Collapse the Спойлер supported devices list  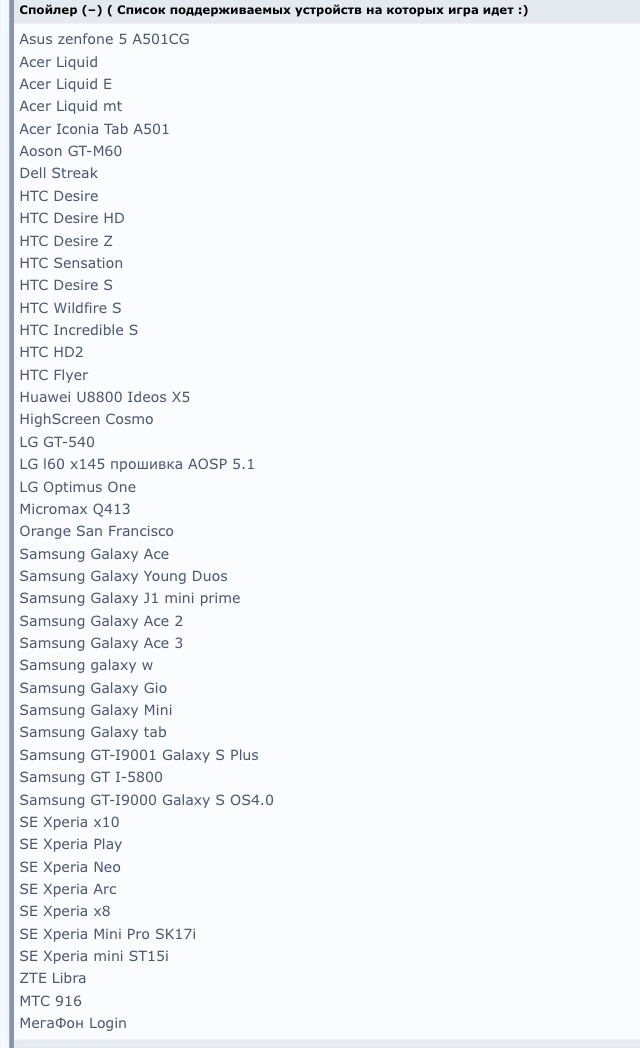[x=57, y=10]
